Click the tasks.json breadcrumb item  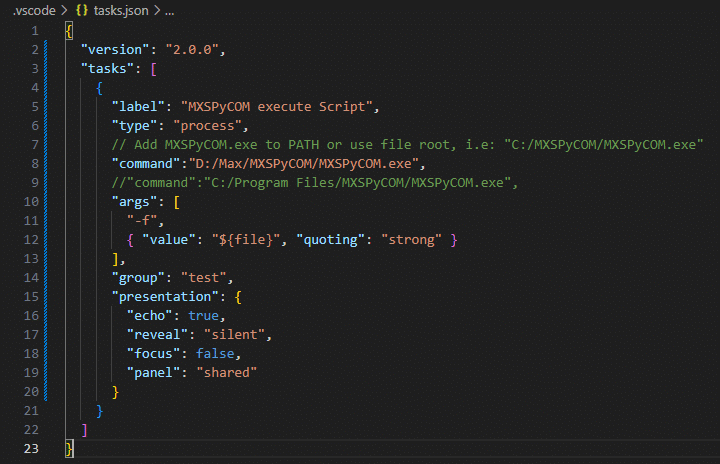coord(121,11)
